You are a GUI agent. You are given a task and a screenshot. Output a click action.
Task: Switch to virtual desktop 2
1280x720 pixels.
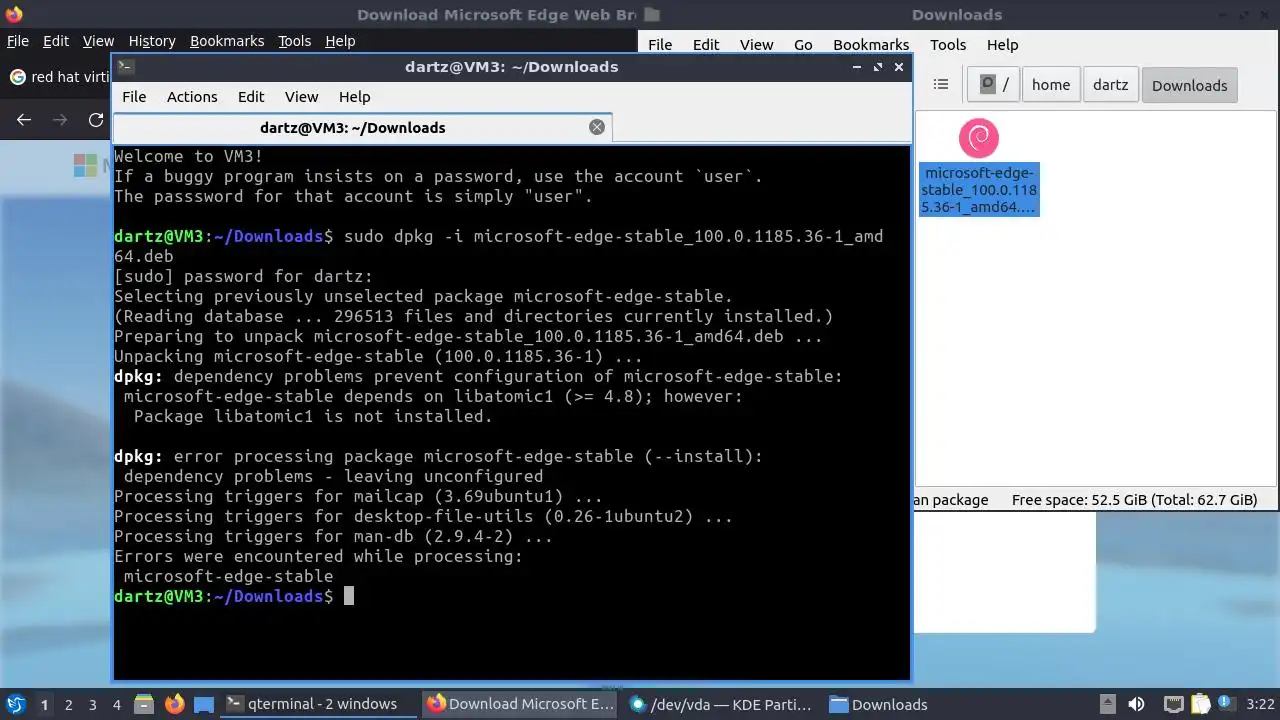(x=68, y=704)
